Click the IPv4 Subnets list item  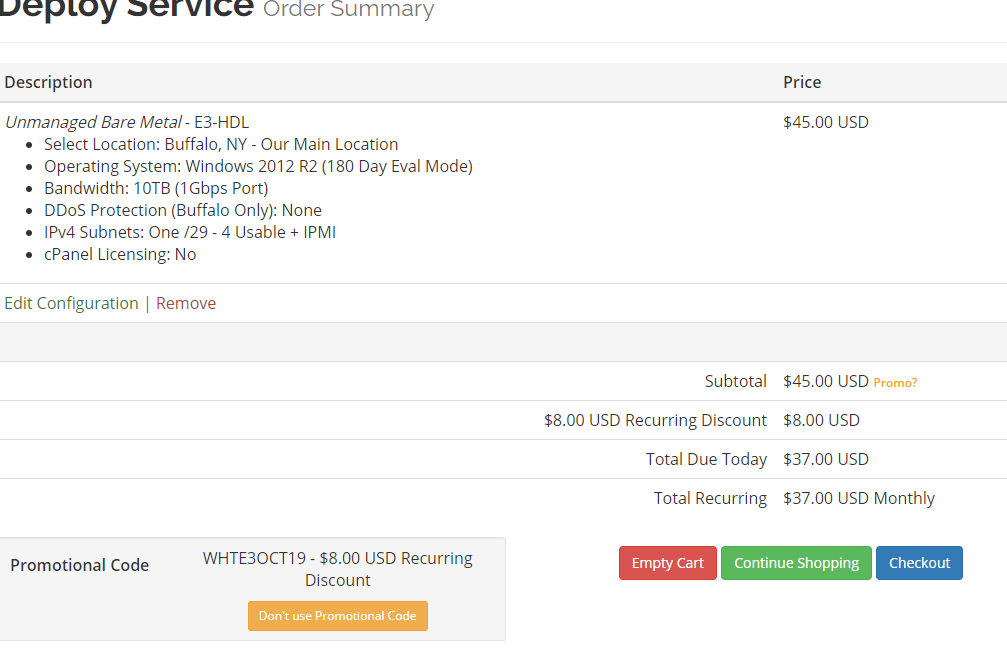pyautogui.click(x=190, y=232)
